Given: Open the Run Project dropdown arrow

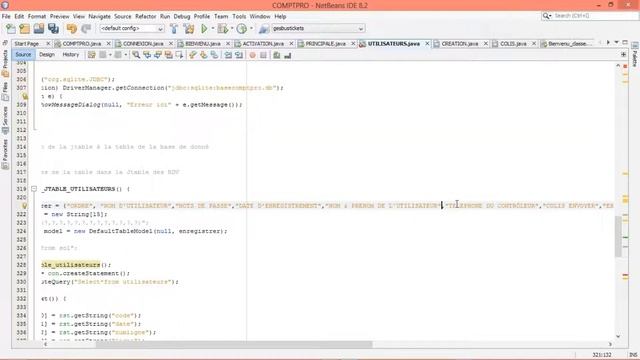Looking at the screenshot, I should point(212,29).
